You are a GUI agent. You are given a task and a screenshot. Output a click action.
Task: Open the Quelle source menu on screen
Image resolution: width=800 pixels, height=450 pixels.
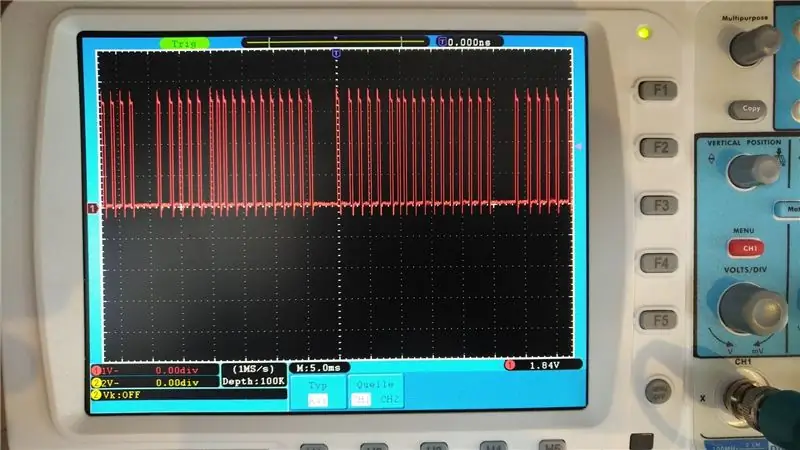(x=376, y=391)
